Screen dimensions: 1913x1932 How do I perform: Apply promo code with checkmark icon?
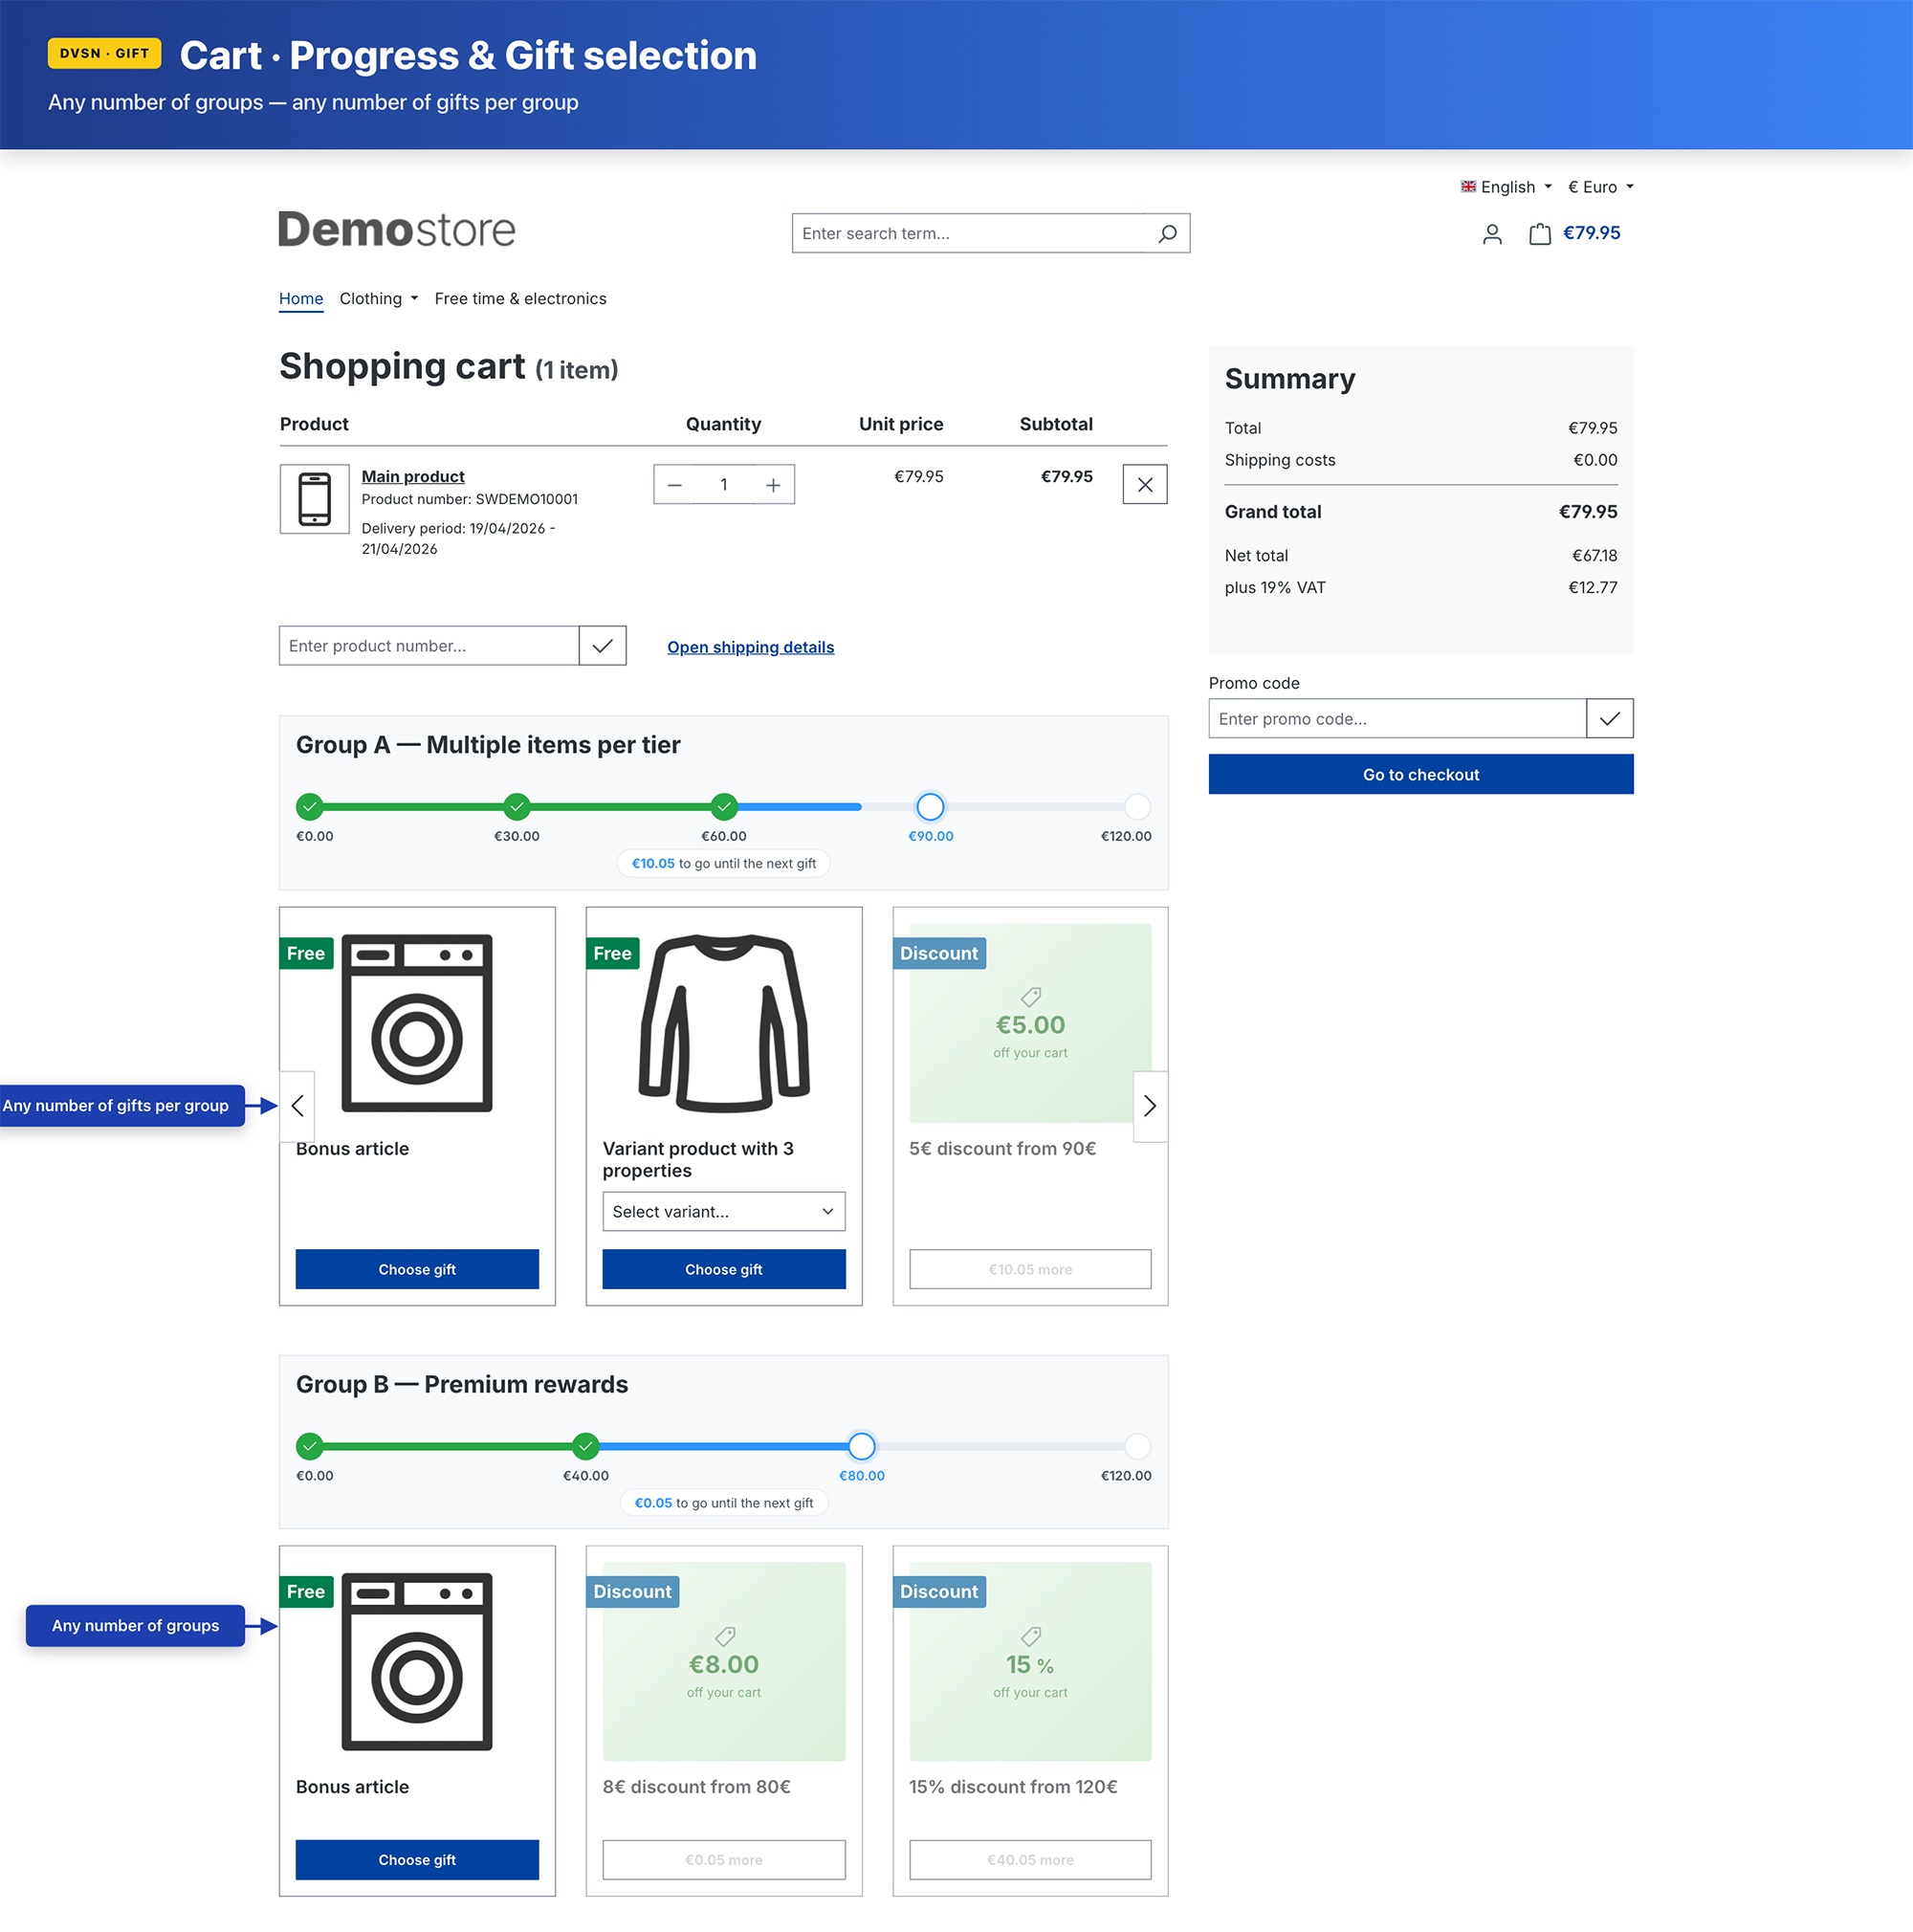point(1608,719)
